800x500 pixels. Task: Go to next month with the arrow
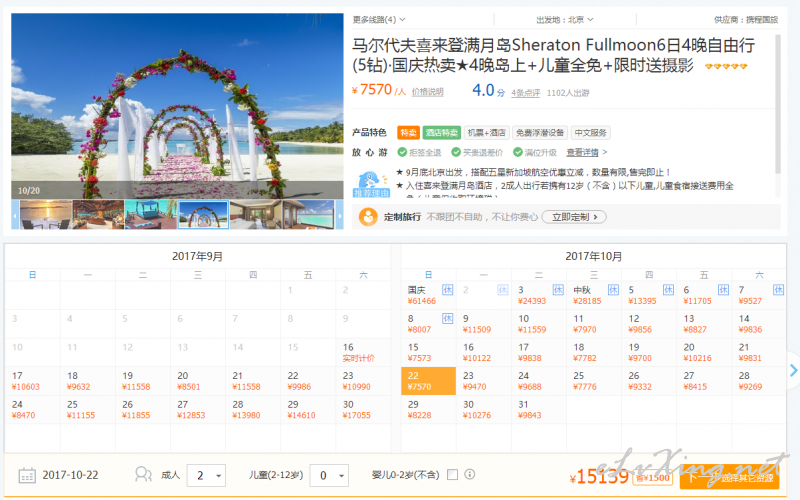[793, 370]
